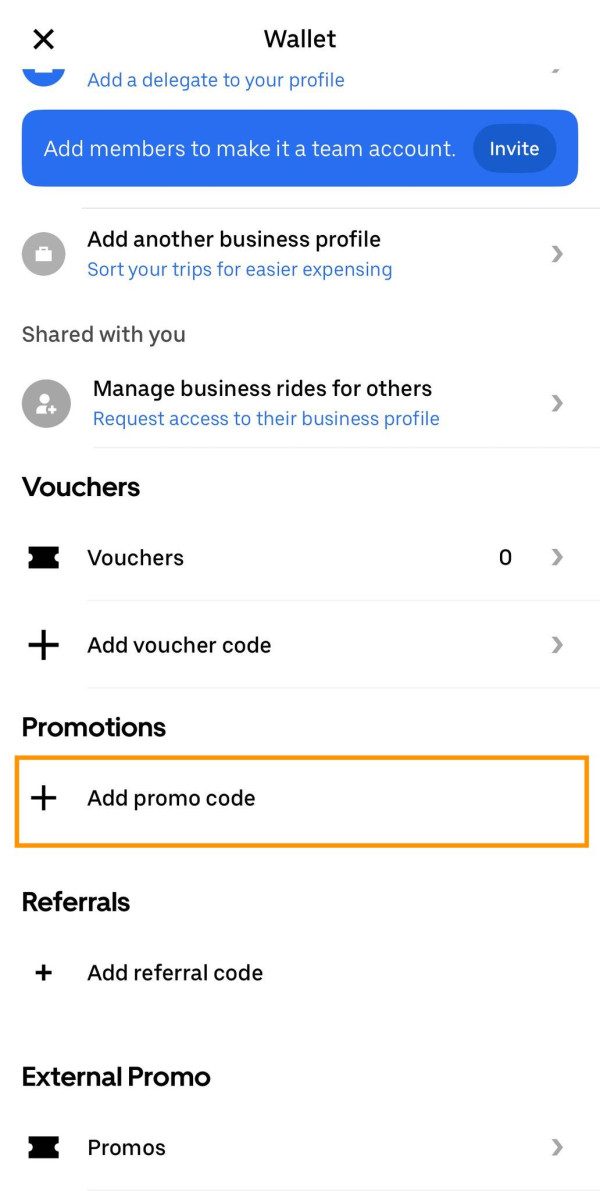Tap the Invite button on the team banner
The image size is (600, 1191).
point(514,148)
